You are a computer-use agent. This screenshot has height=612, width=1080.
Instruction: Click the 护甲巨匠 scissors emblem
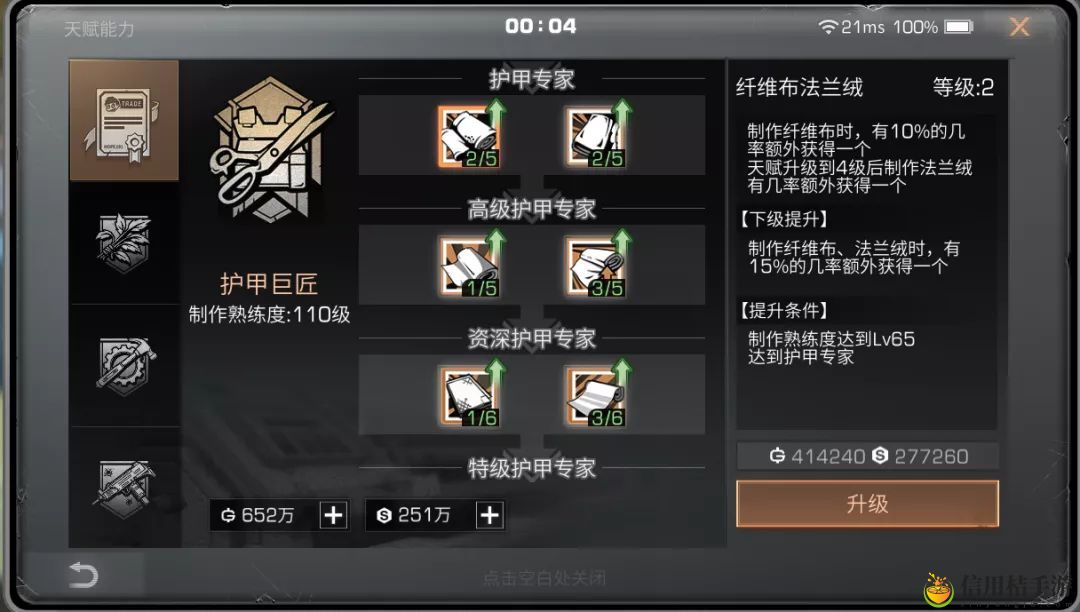(x=271, y=151)
